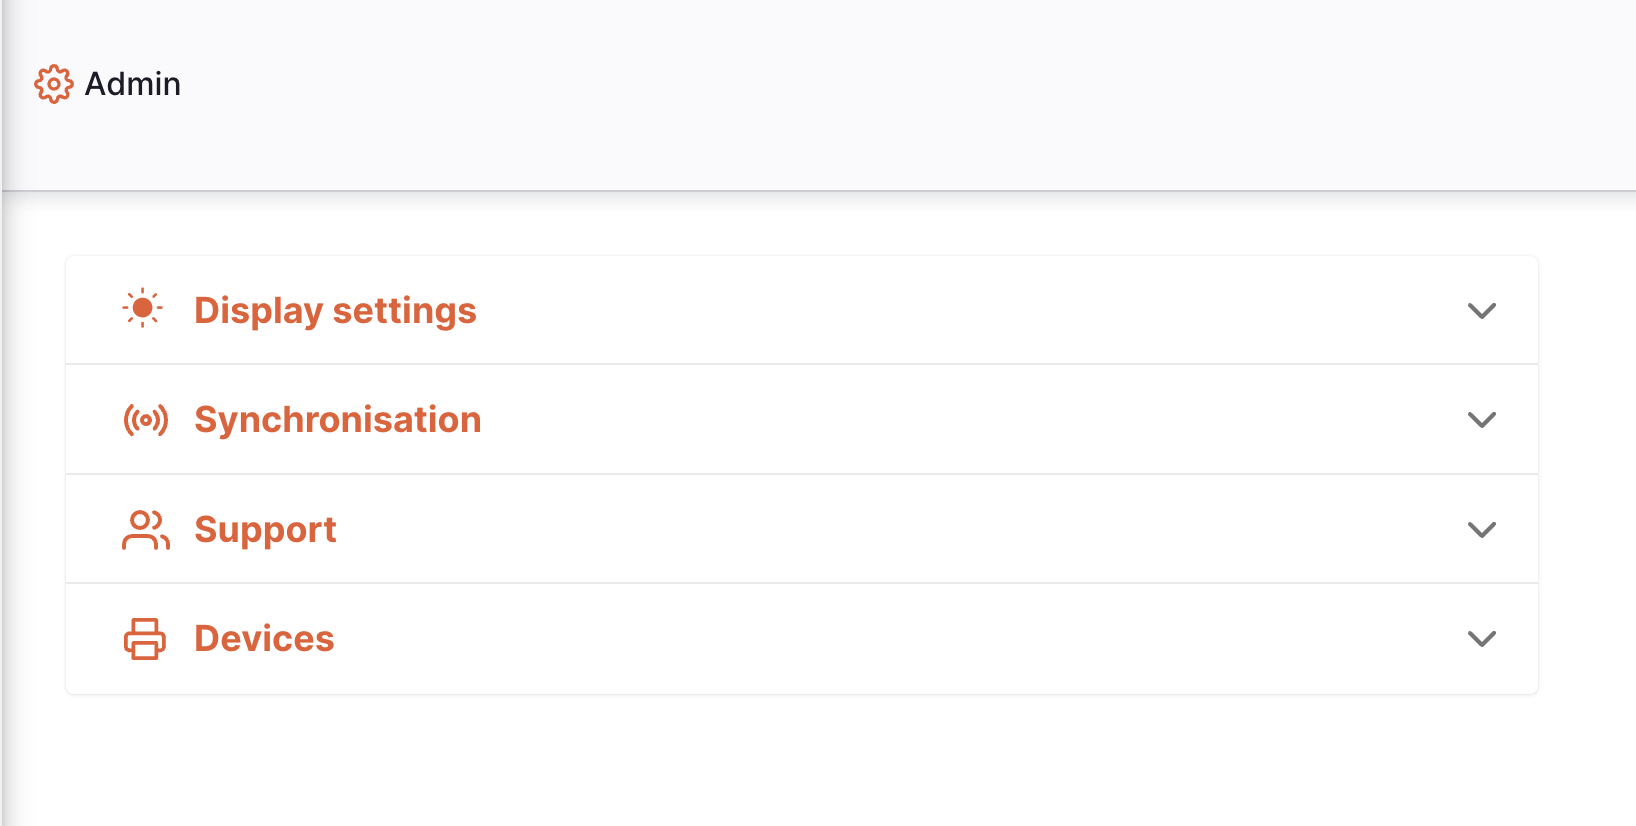
Task: Click blank area of the Devices row
Action: tap(900, 639)
